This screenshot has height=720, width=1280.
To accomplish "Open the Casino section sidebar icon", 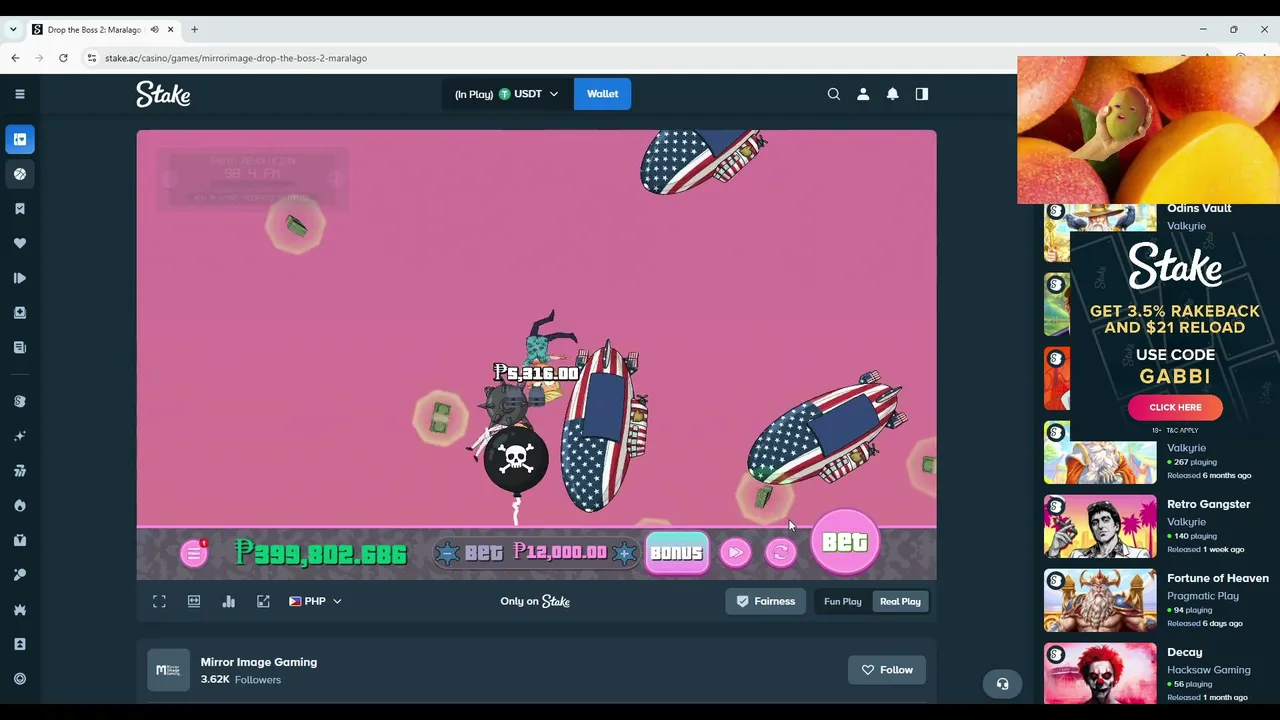I will click(19, 139).
